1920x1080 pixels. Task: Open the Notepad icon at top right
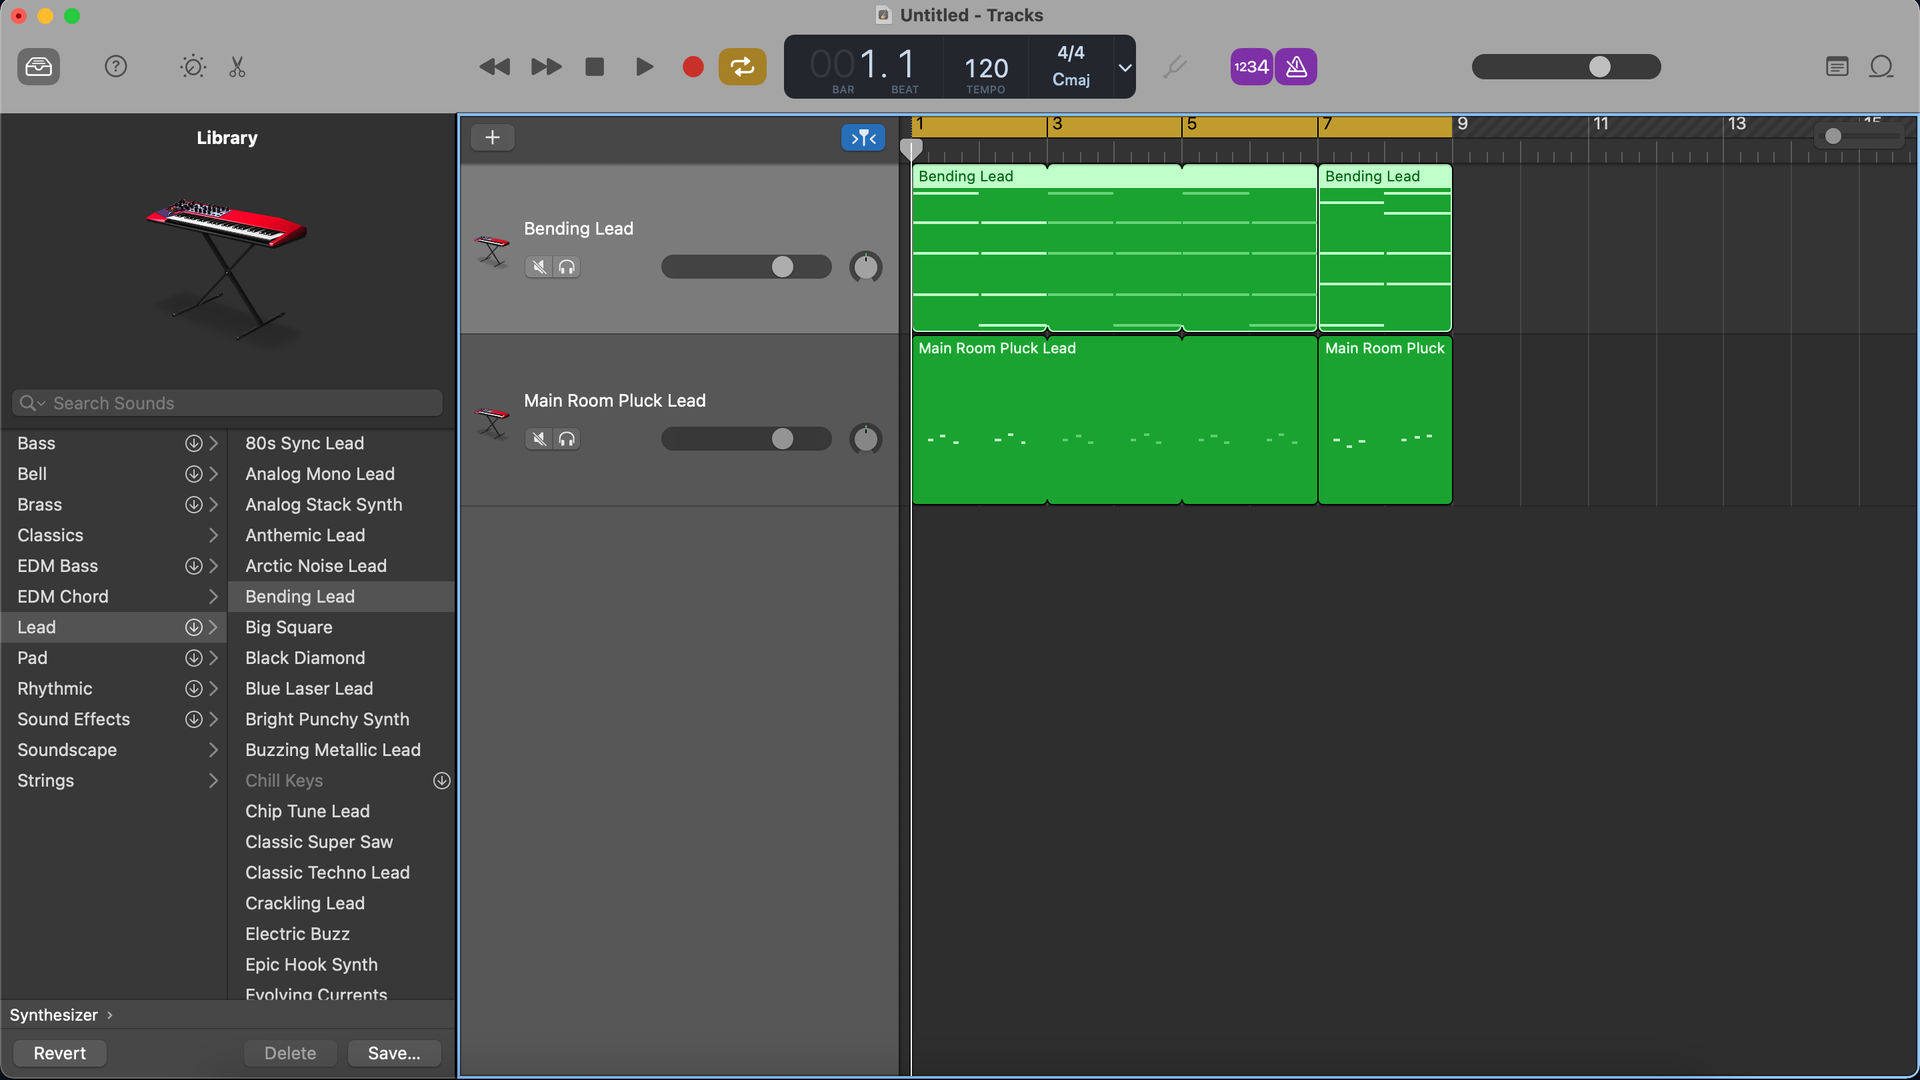point(1837,67)
